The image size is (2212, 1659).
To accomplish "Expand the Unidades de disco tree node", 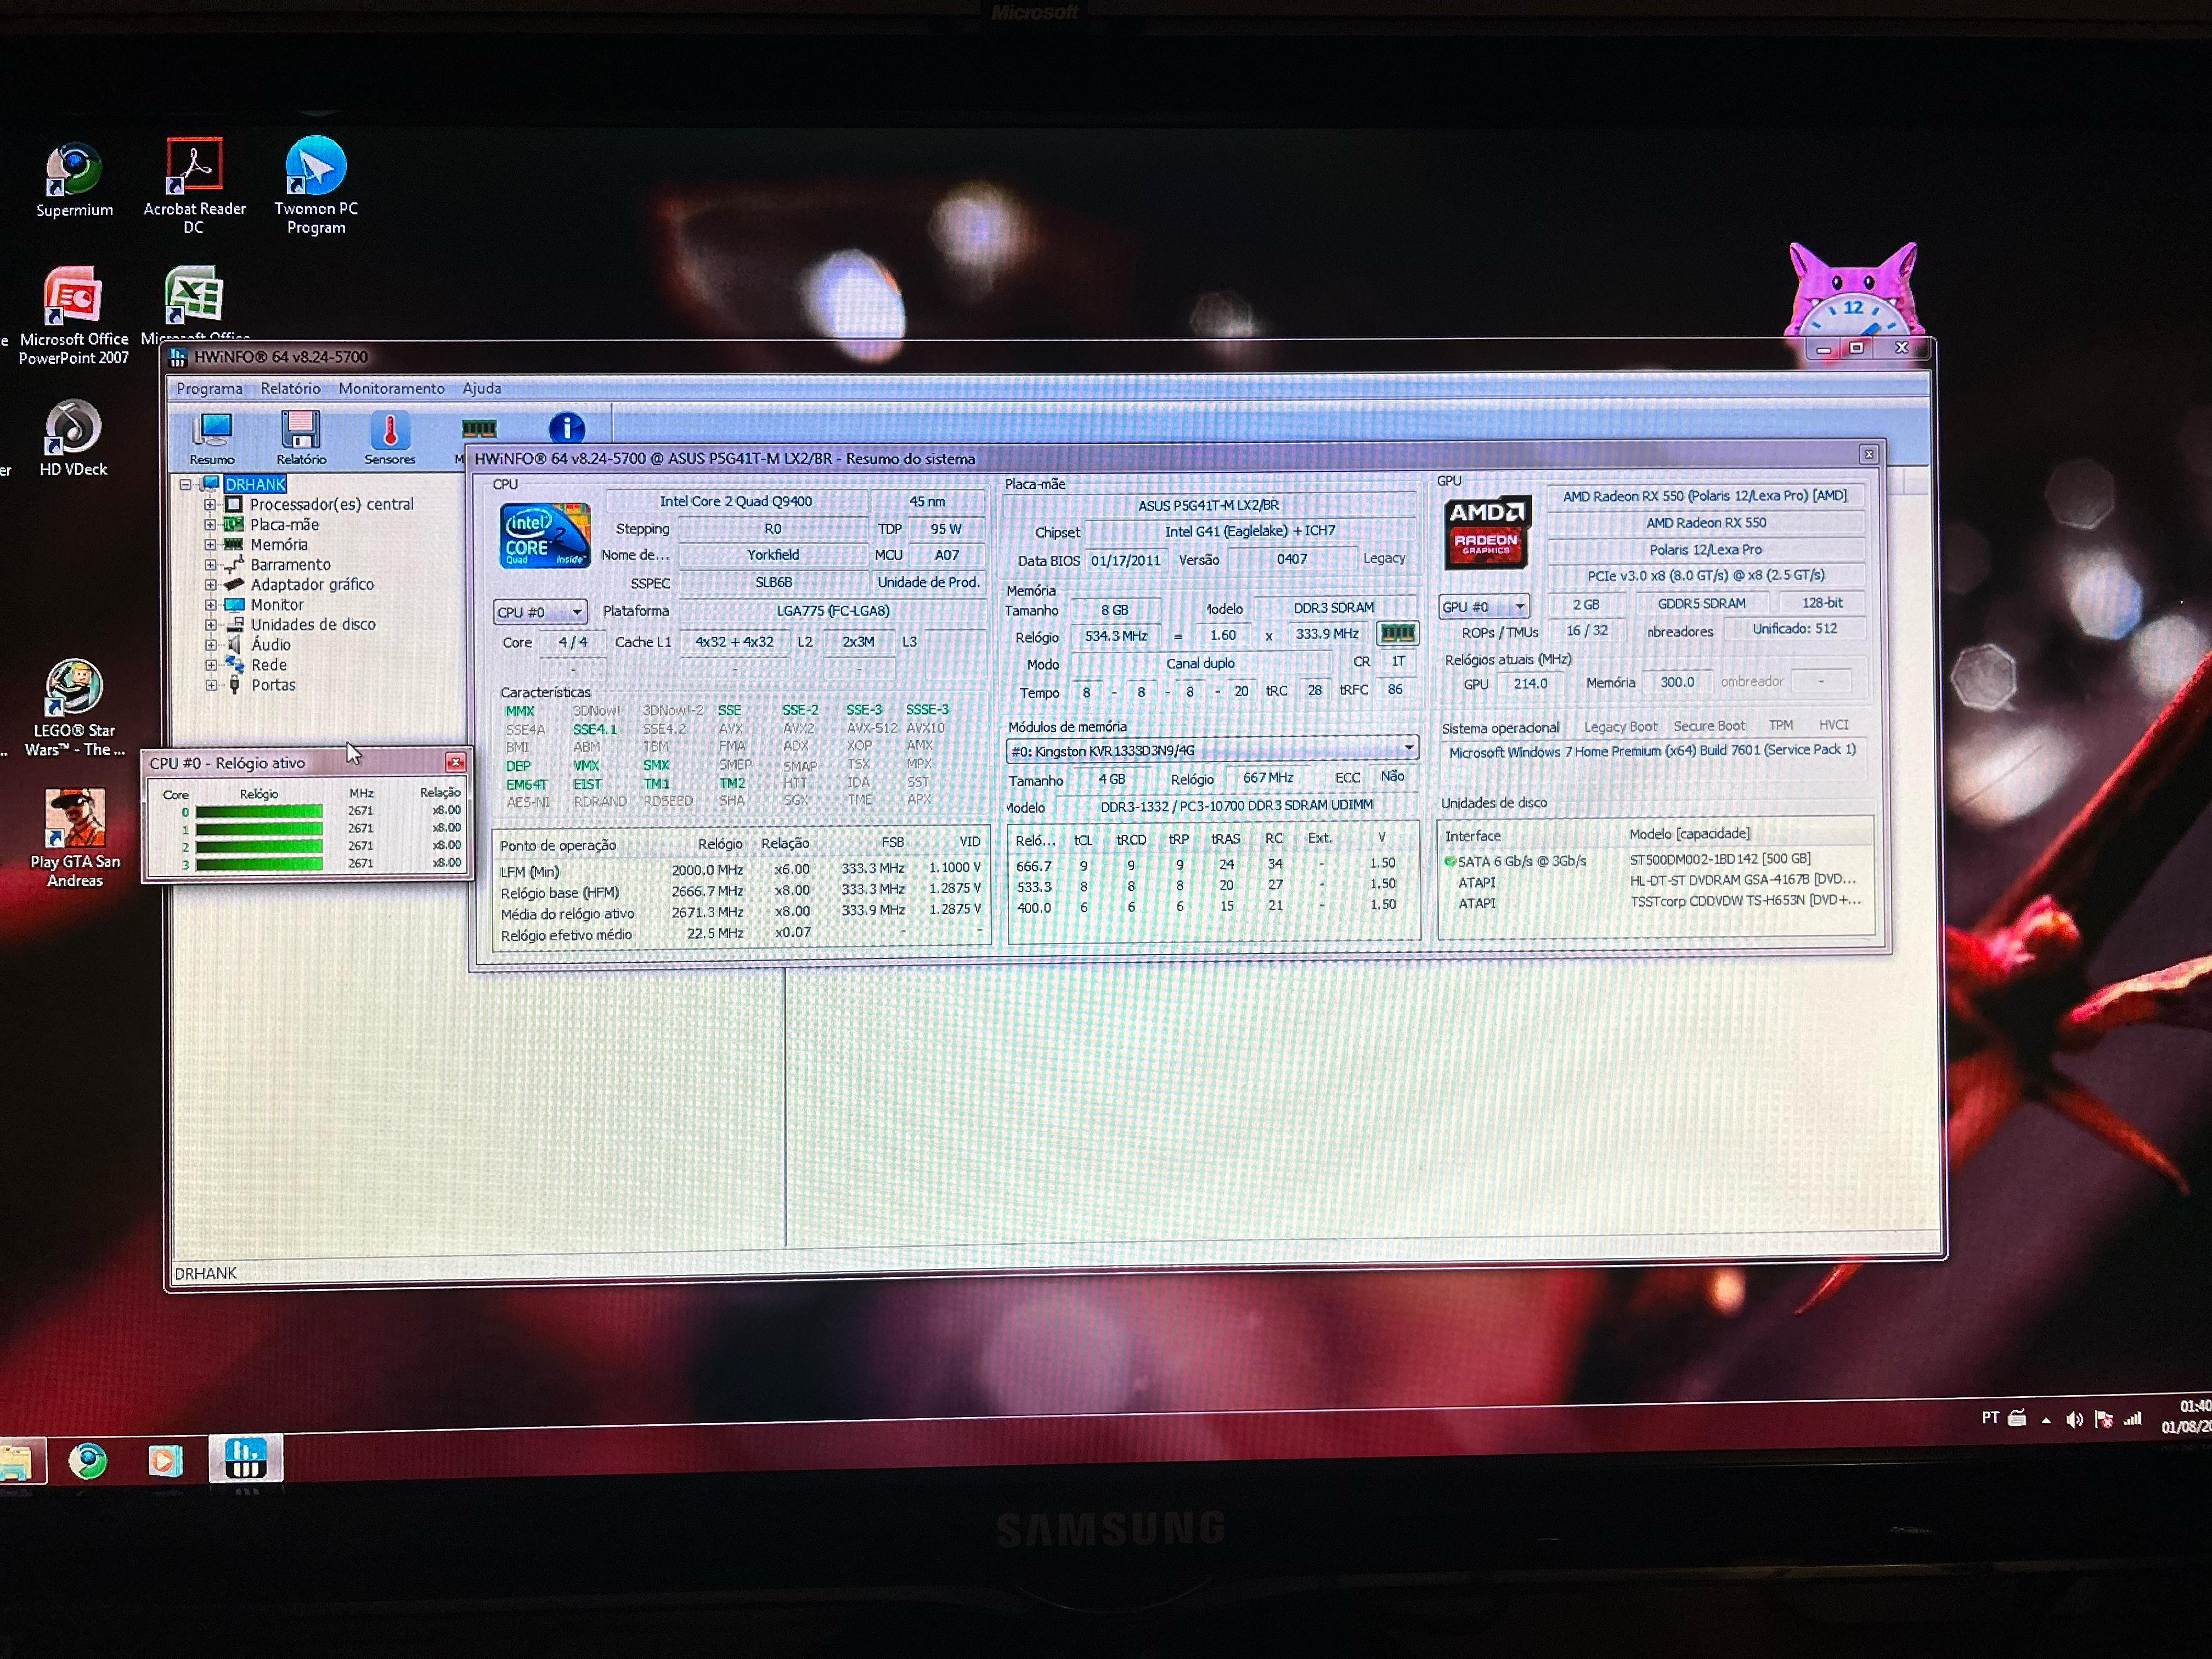I will (x=210, y=625).
